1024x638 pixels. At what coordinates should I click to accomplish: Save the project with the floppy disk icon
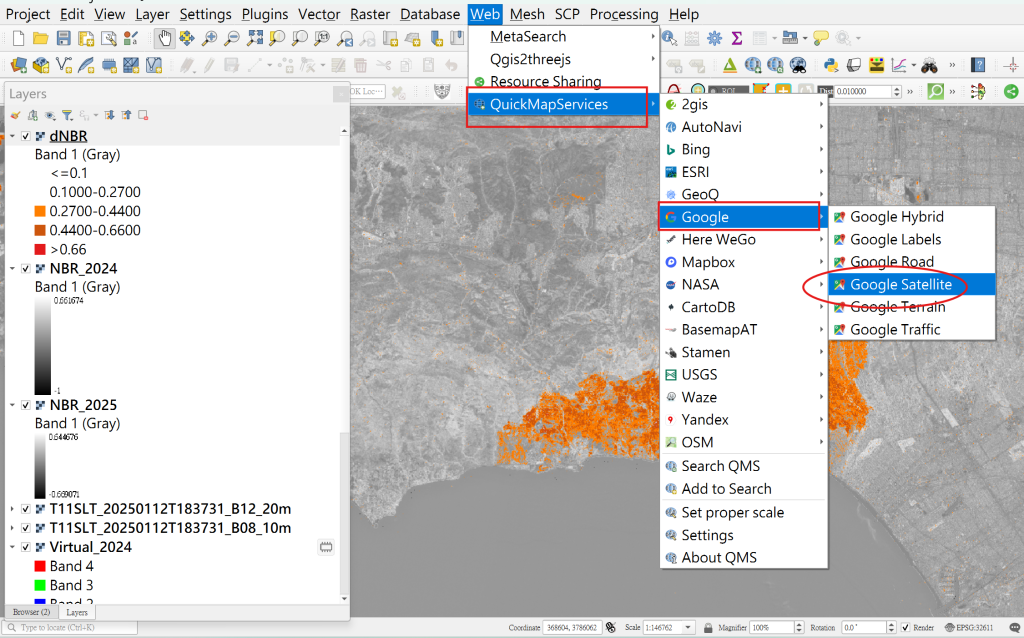point(63,39)
